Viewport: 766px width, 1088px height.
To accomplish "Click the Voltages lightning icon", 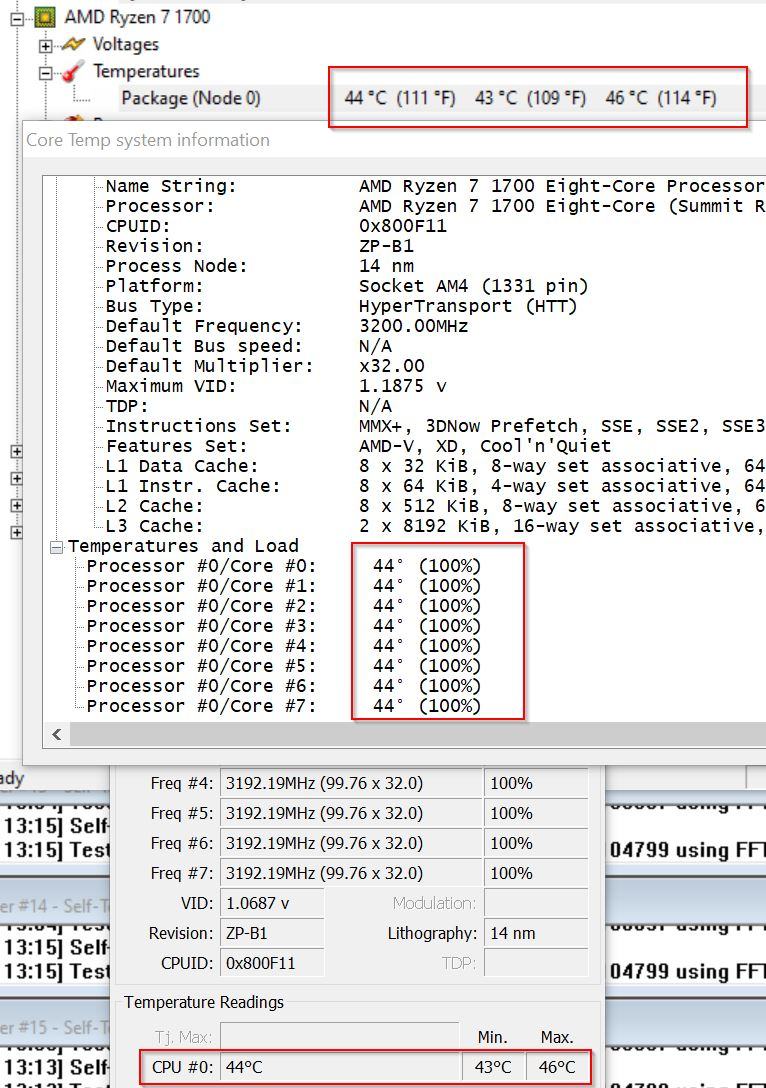I will pos(73,45).
